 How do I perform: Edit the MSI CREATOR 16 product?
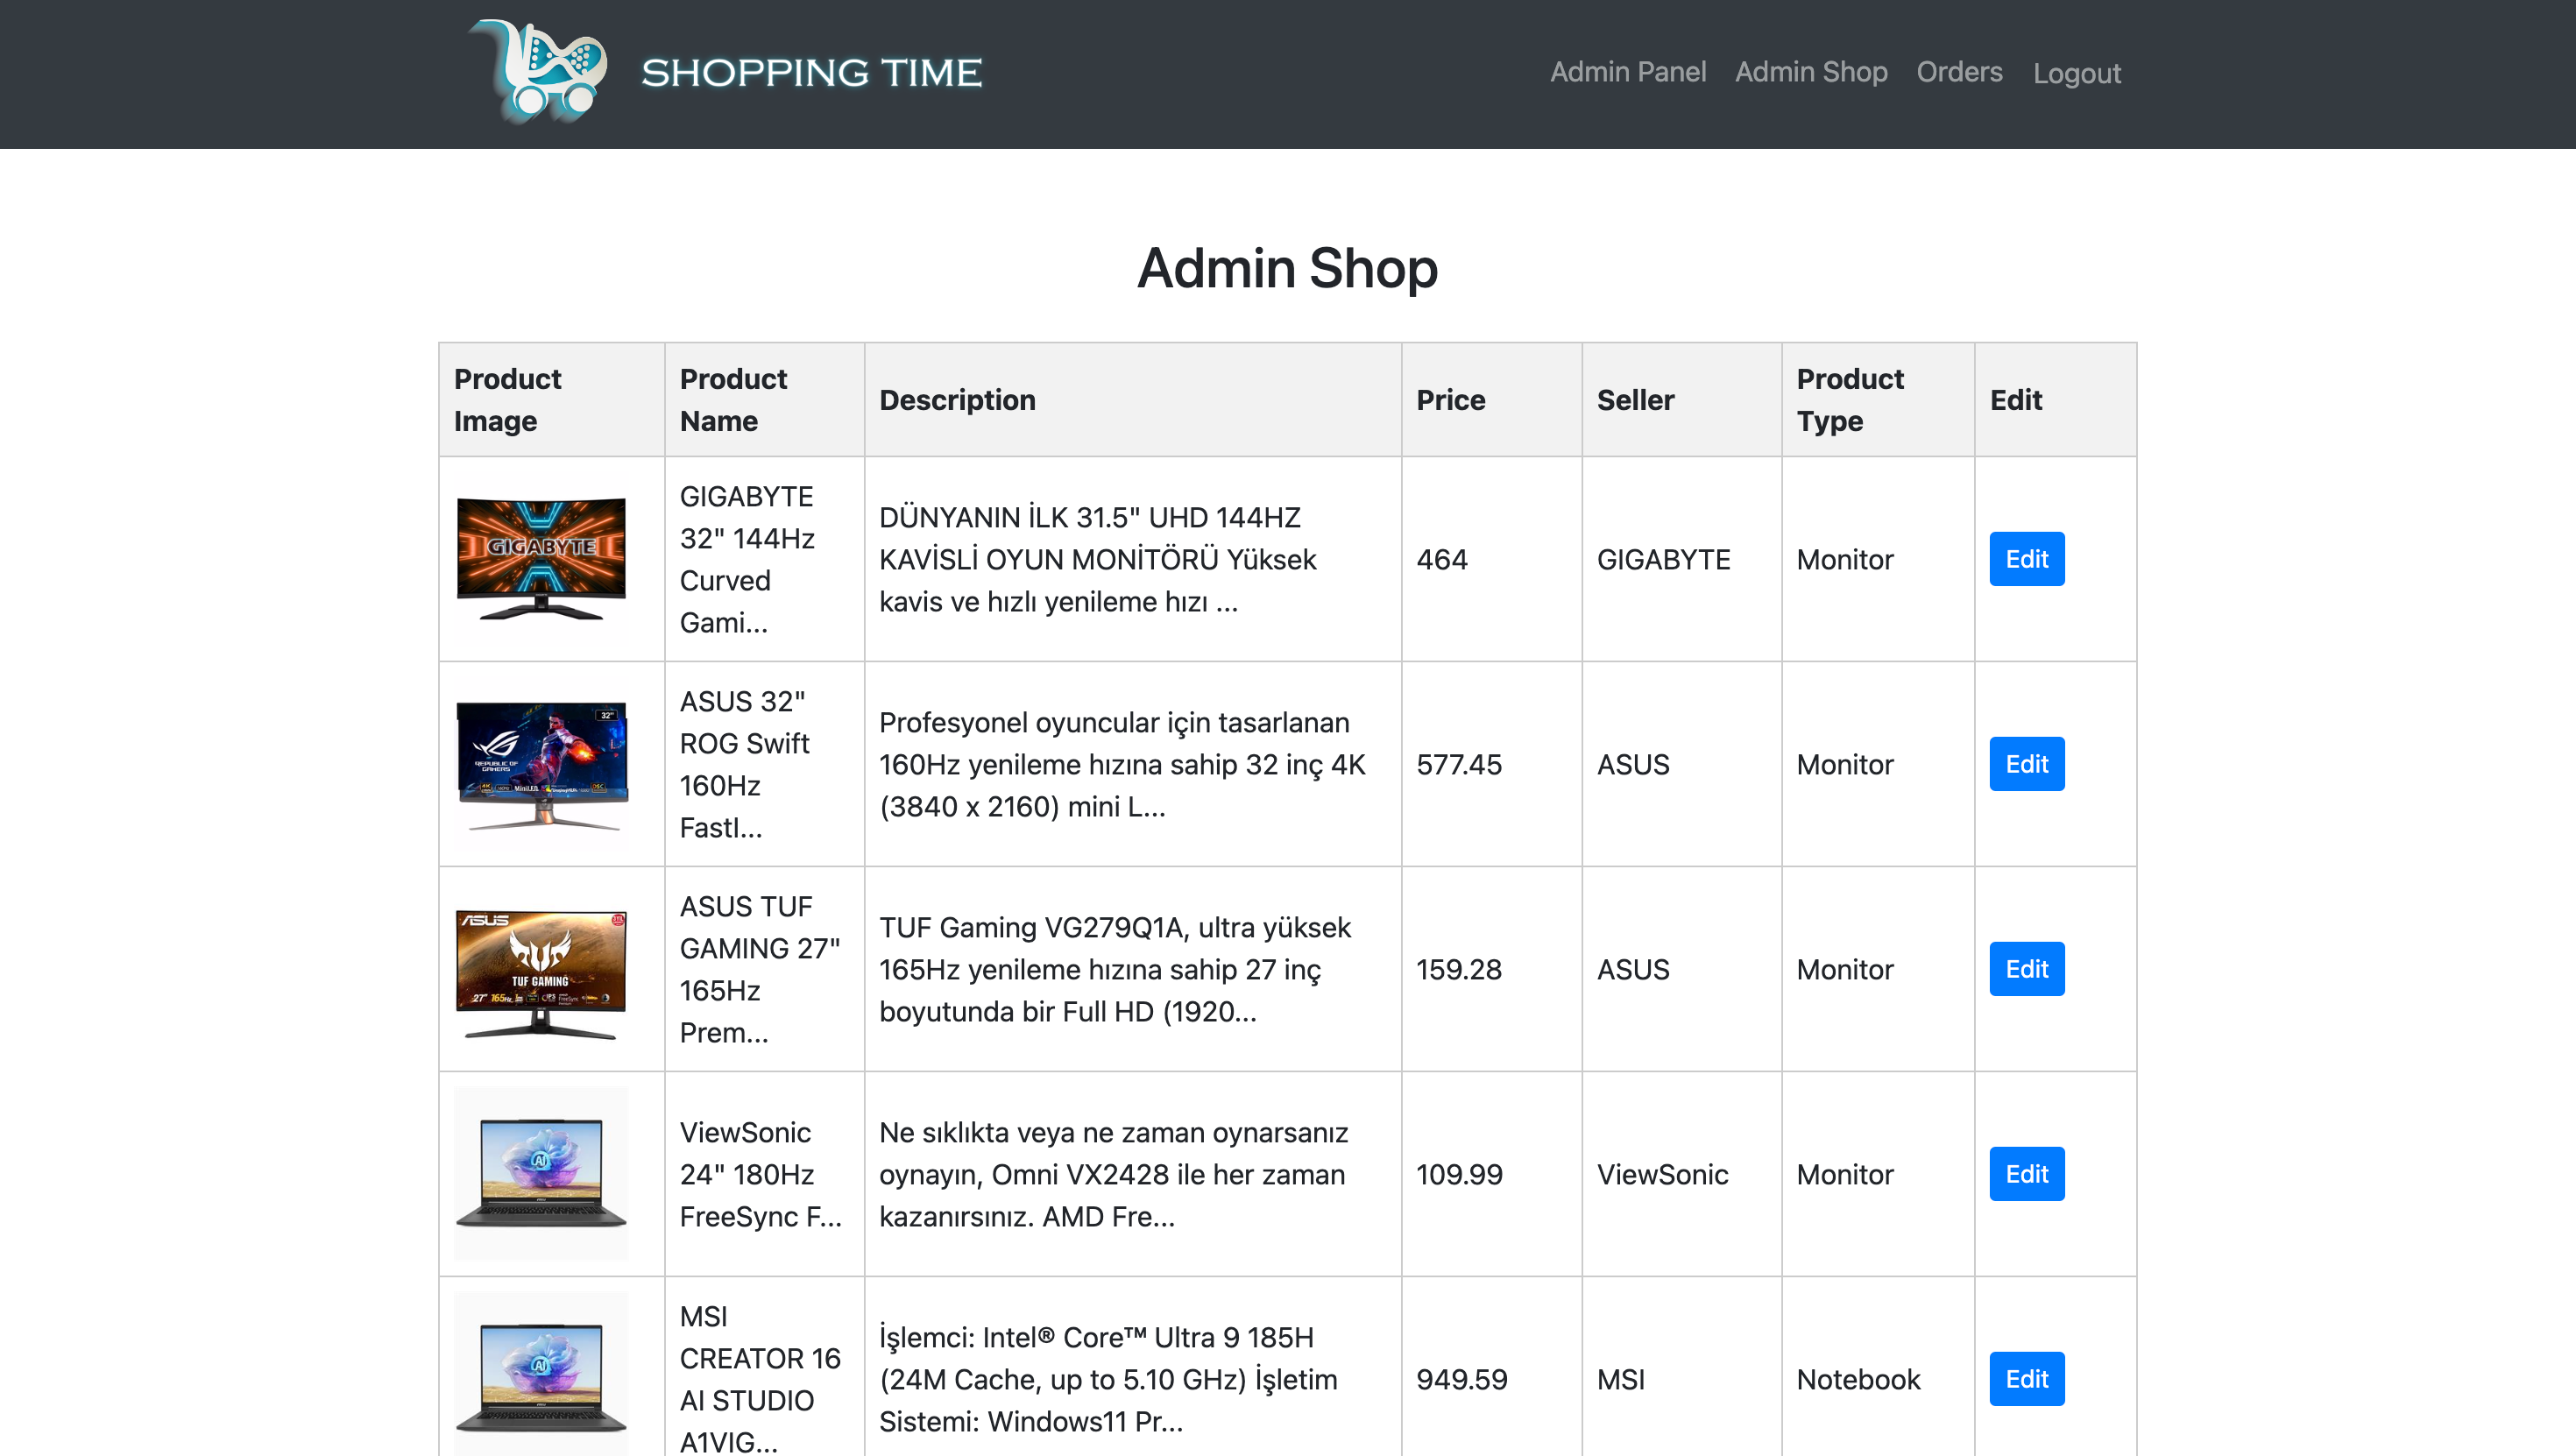point(2026,1379)
